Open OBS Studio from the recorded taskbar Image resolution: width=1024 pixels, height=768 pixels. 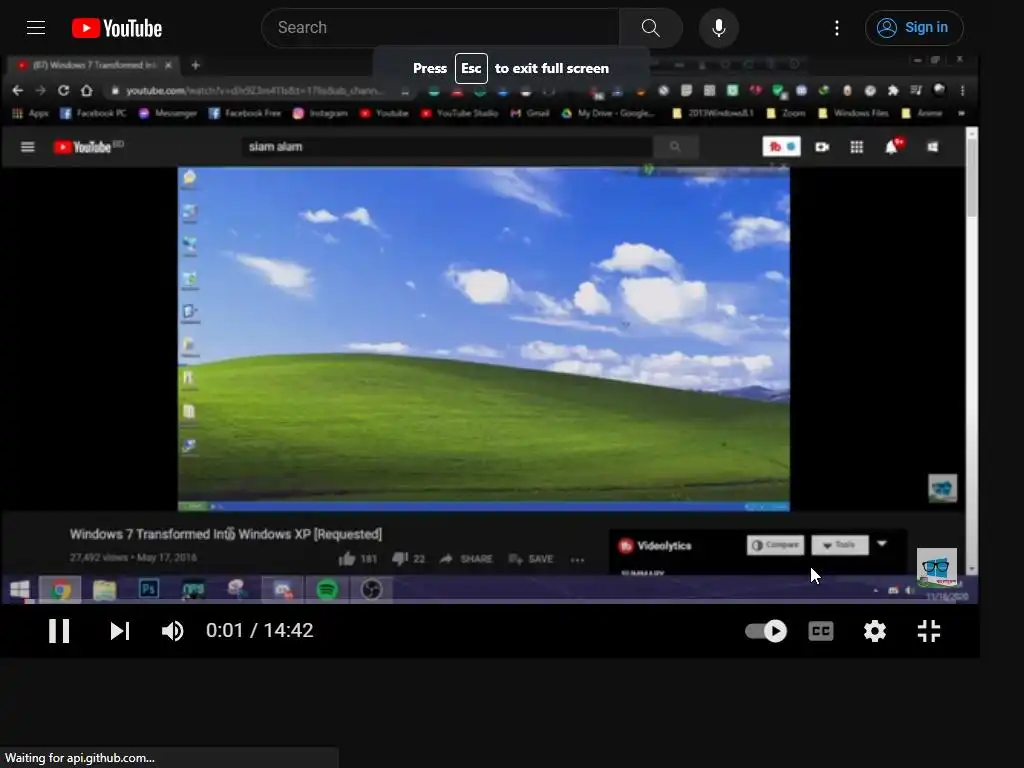tap(371, 590)
